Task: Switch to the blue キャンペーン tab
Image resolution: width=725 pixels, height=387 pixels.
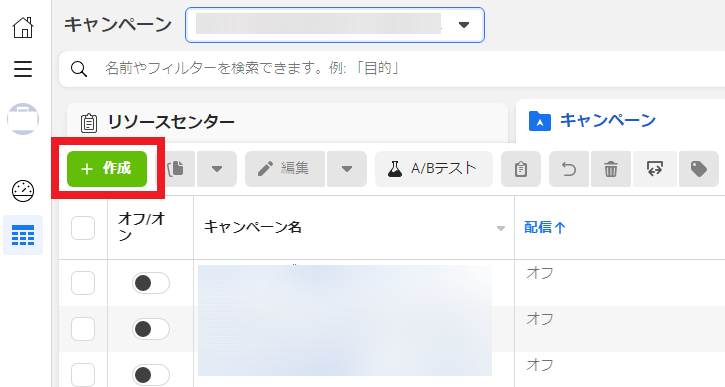Action: (620, 121)
